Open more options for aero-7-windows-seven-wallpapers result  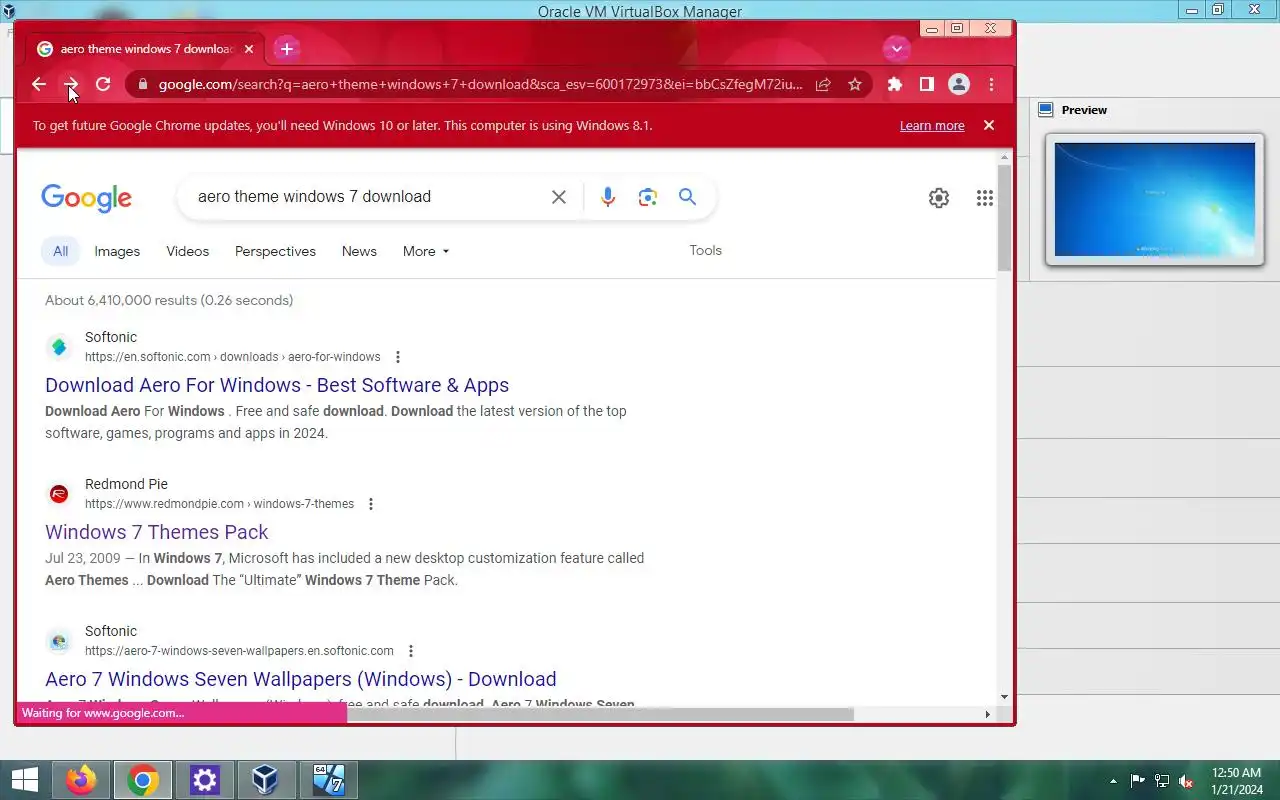coord(411,651)
